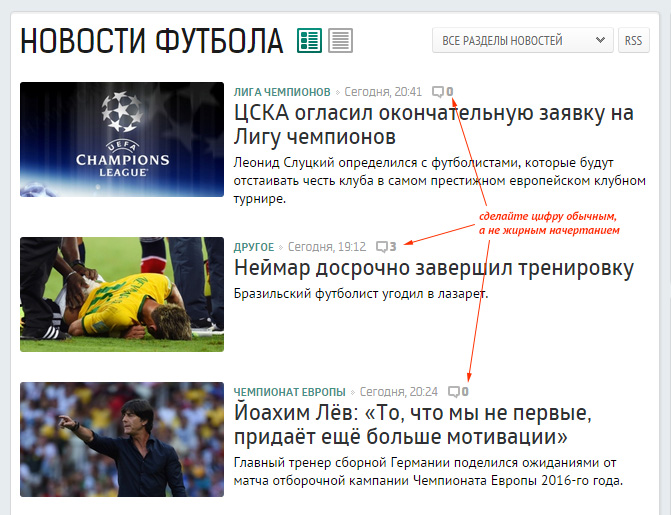Click the comment count 3 on Неймар article
This screenshot has height=515, width=671.
[393, 247]
